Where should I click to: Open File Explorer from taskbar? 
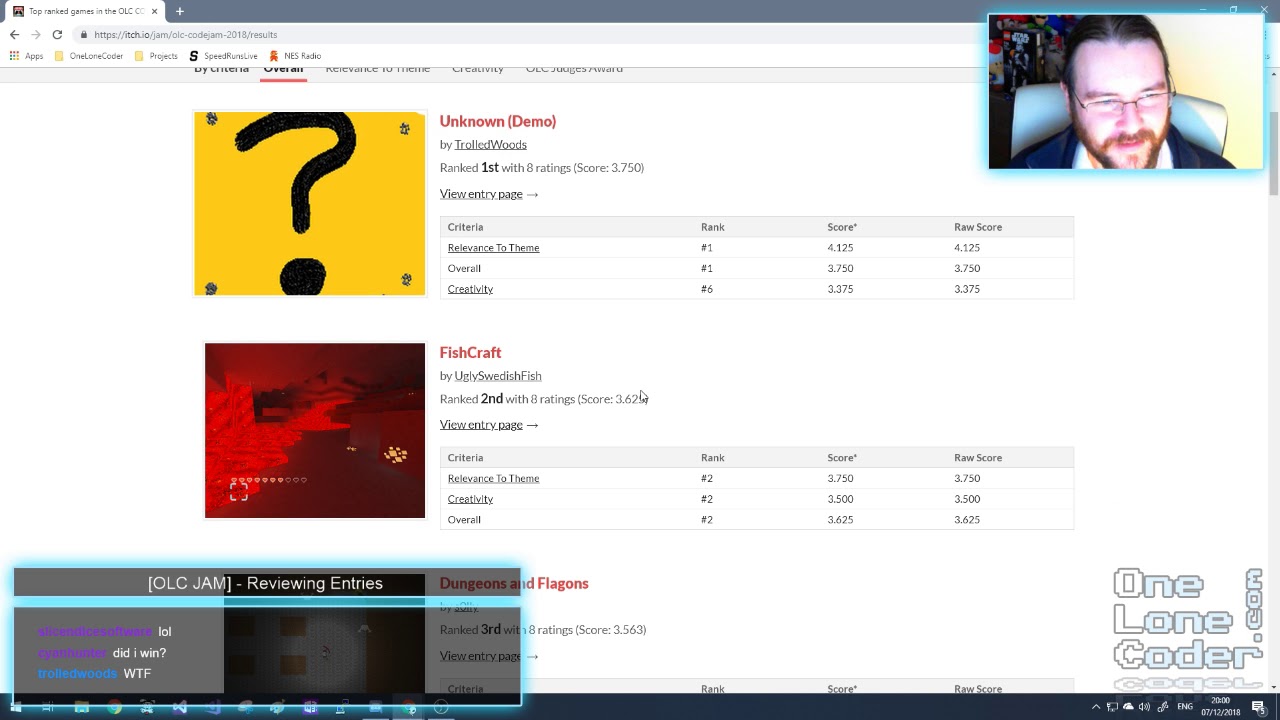pyautogui.click(x=81, y=708)
